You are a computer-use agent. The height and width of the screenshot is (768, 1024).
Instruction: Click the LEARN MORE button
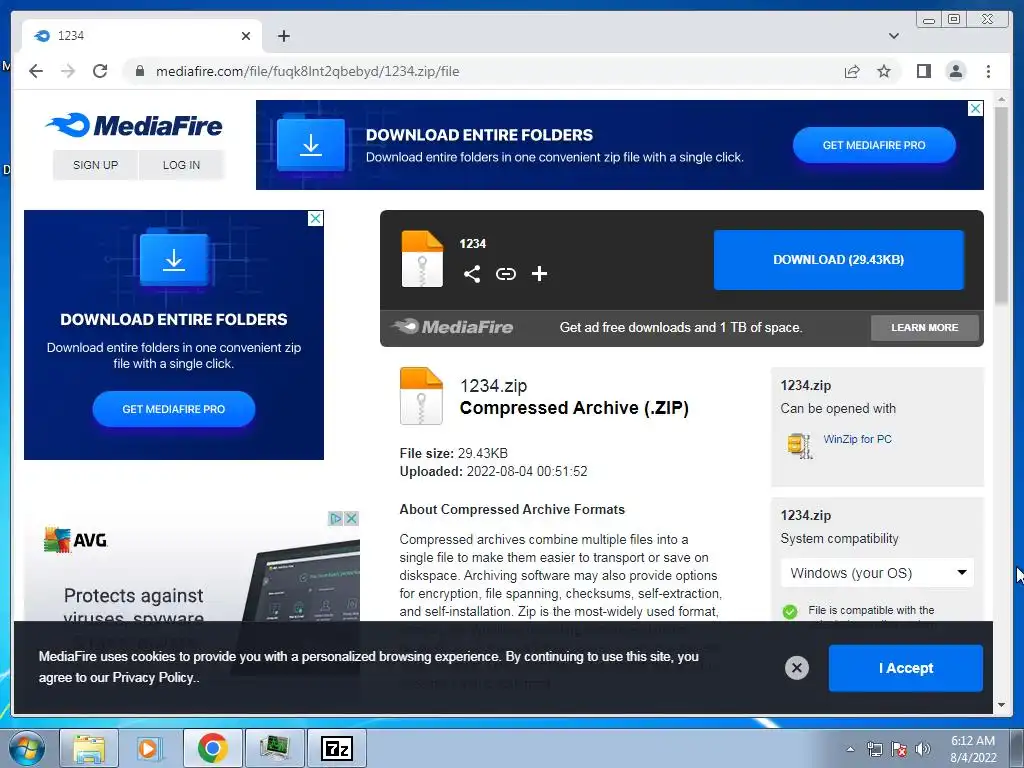(924, 327)
